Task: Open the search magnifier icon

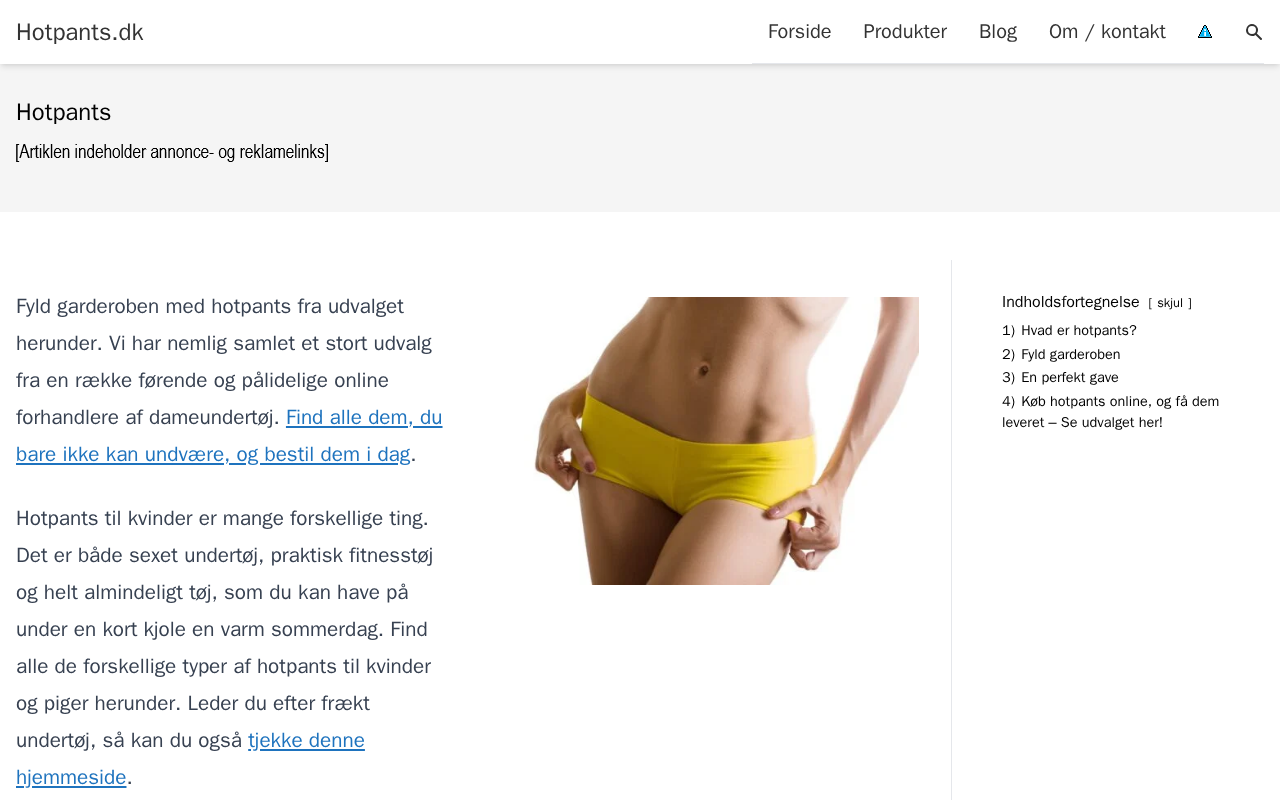Action: point(1254,32)
